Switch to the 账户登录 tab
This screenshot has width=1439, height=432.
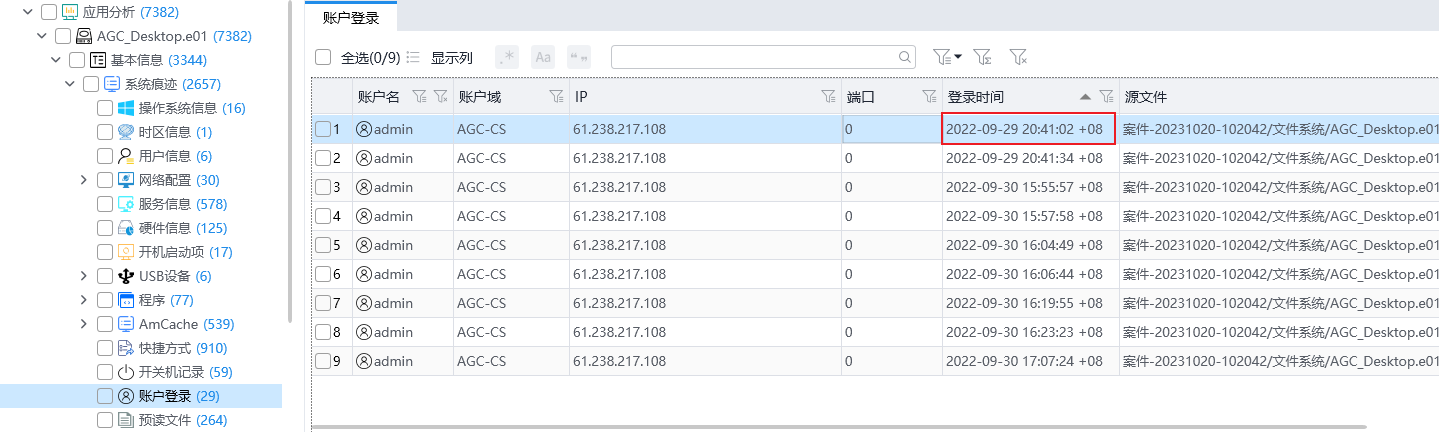click(350, 18)
